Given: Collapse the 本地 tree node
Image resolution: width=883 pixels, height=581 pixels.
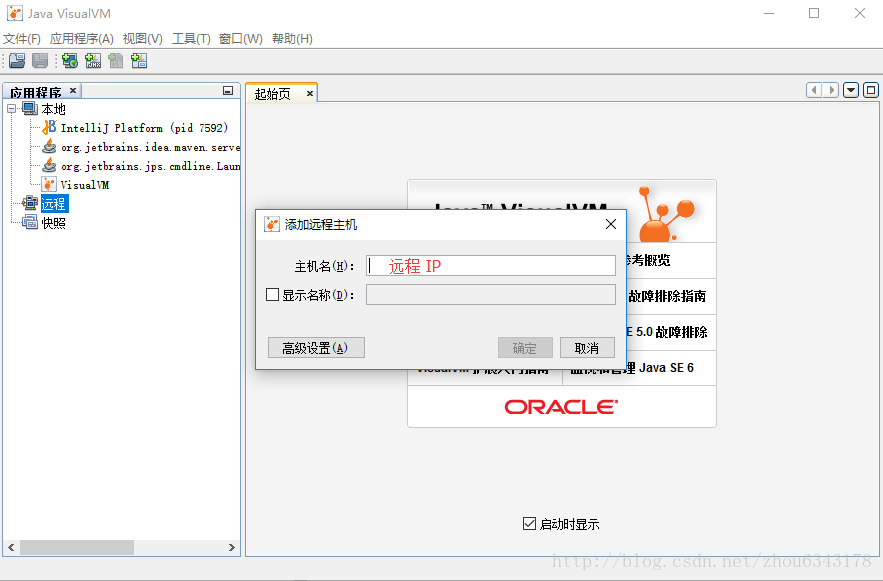Looking at the screenshot, I should pyautogui.click(x=12, y=108).
